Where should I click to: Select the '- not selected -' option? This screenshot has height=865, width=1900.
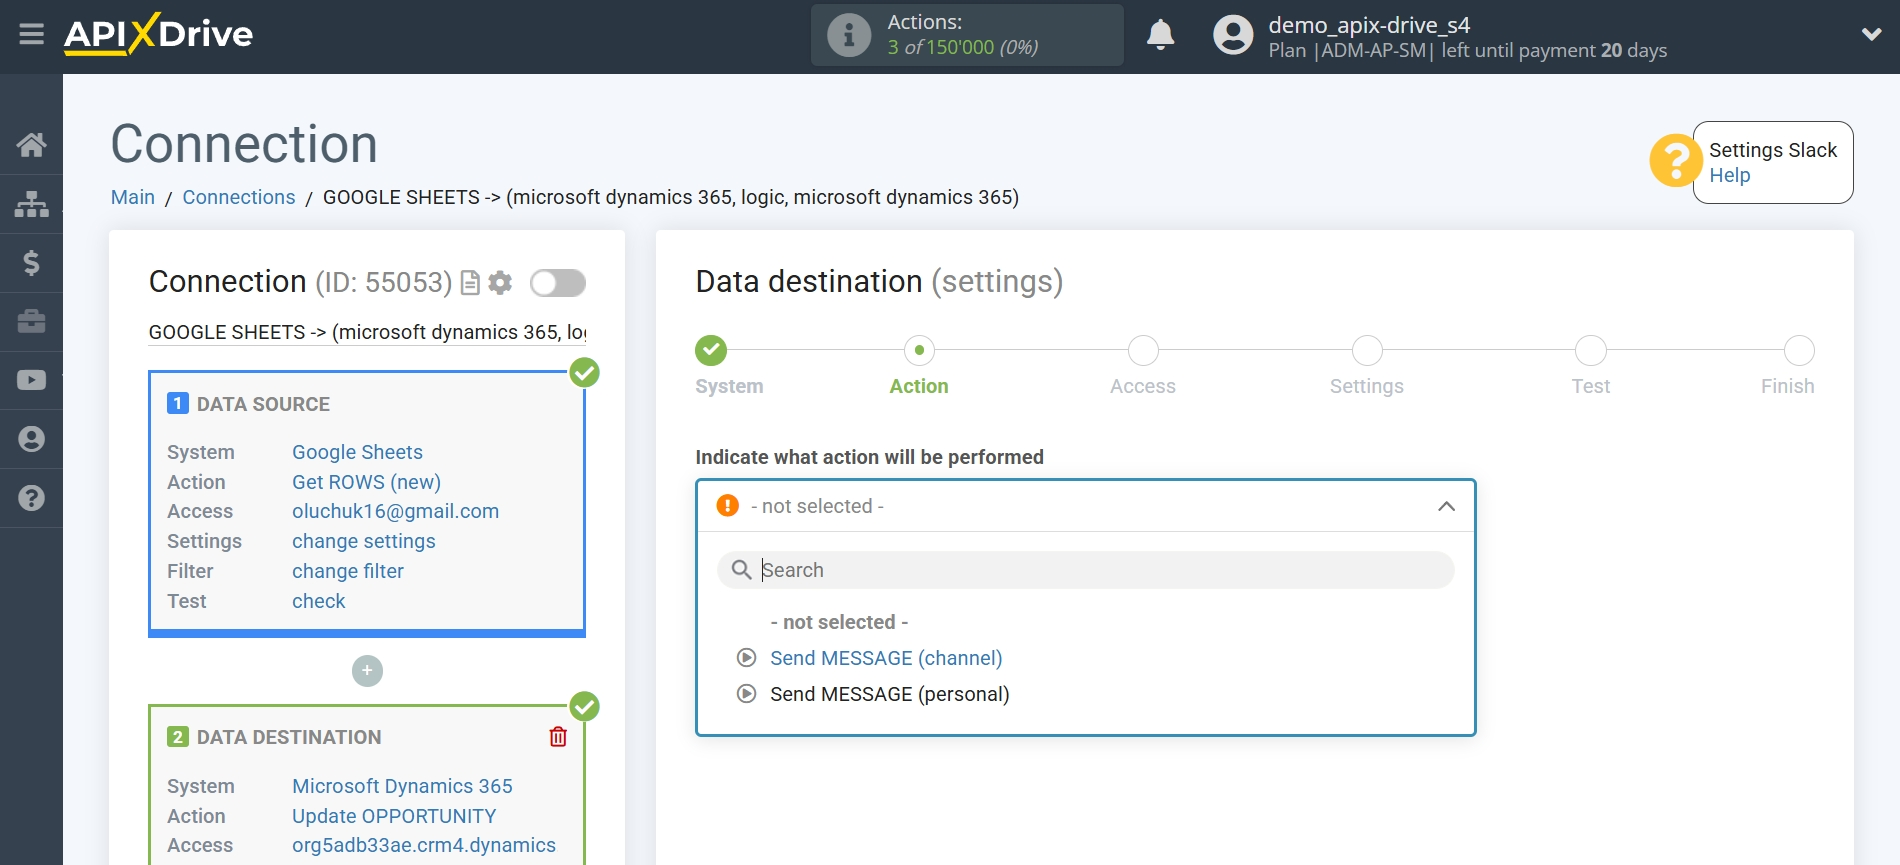point(839,622)
